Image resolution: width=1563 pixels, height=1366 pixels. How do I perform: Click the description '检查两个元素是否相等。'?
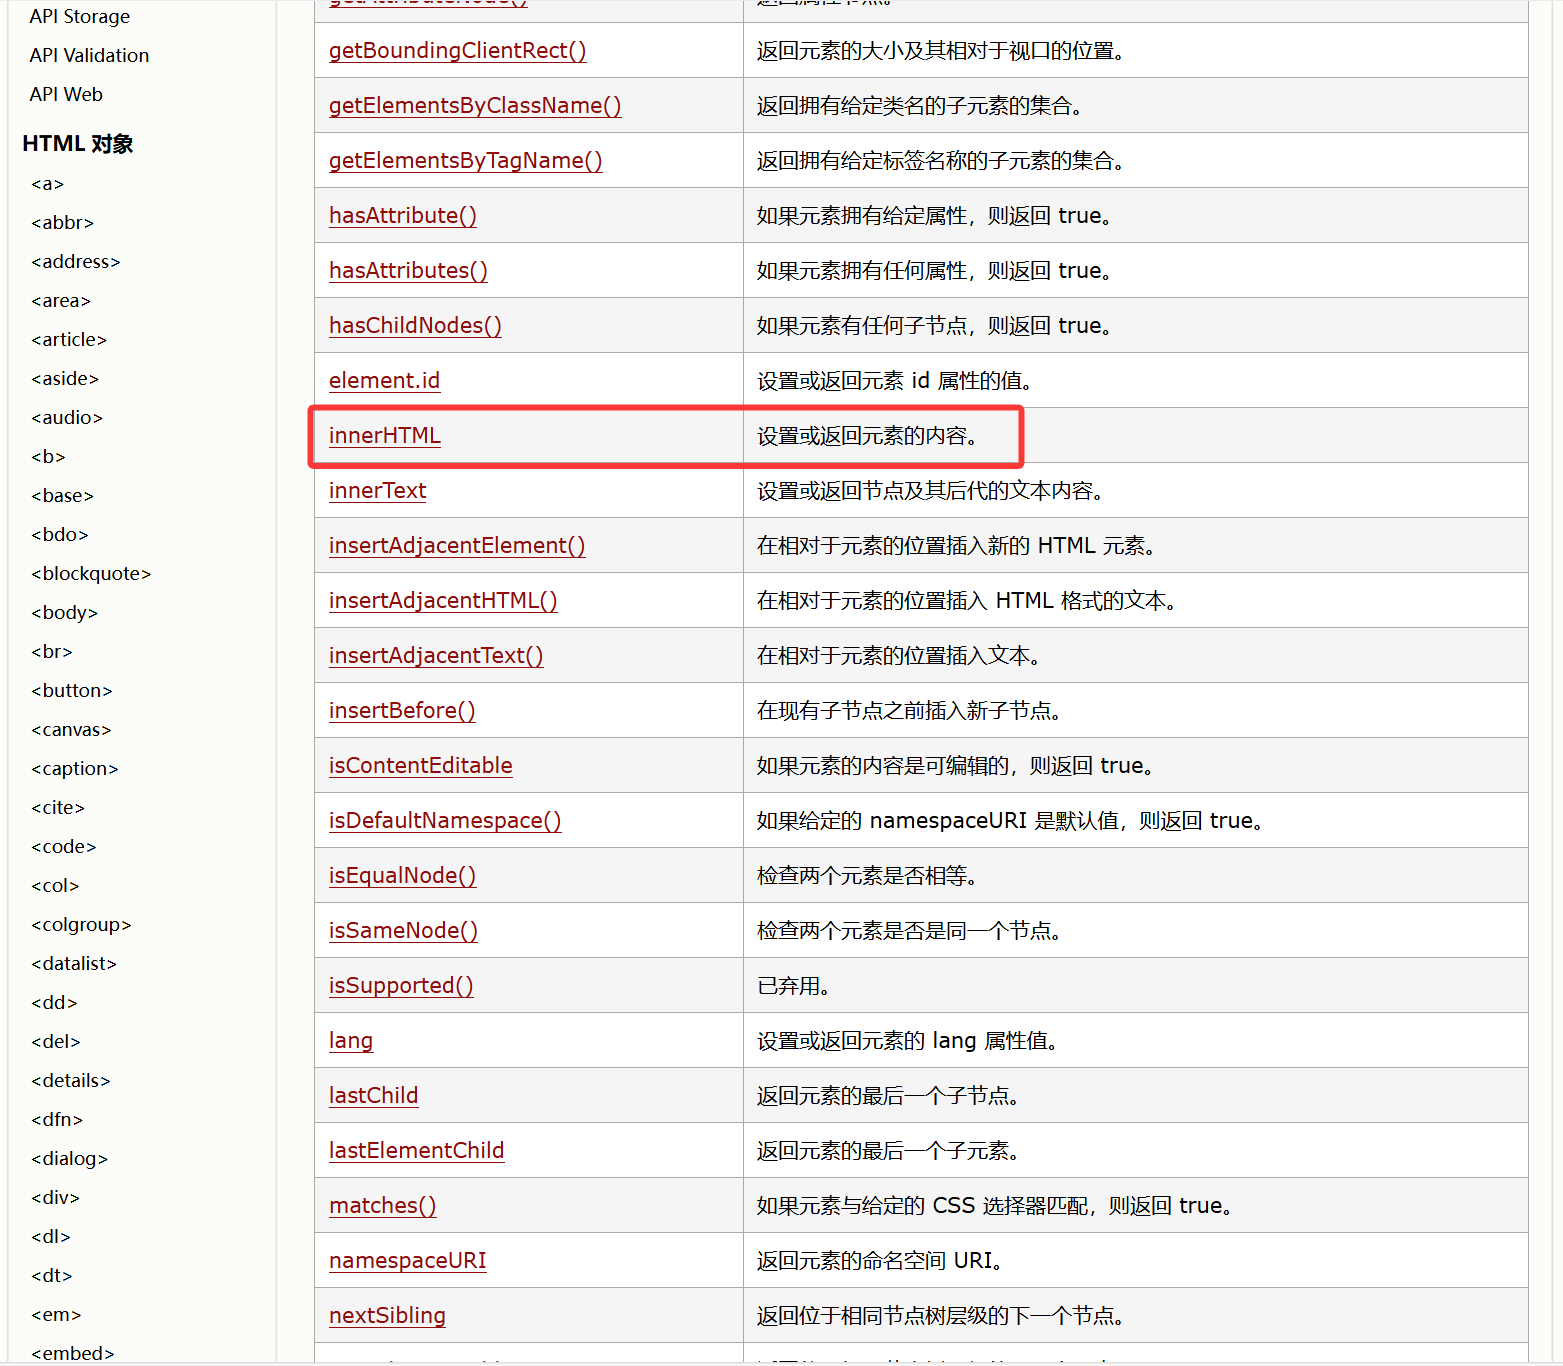pos(867,875)
